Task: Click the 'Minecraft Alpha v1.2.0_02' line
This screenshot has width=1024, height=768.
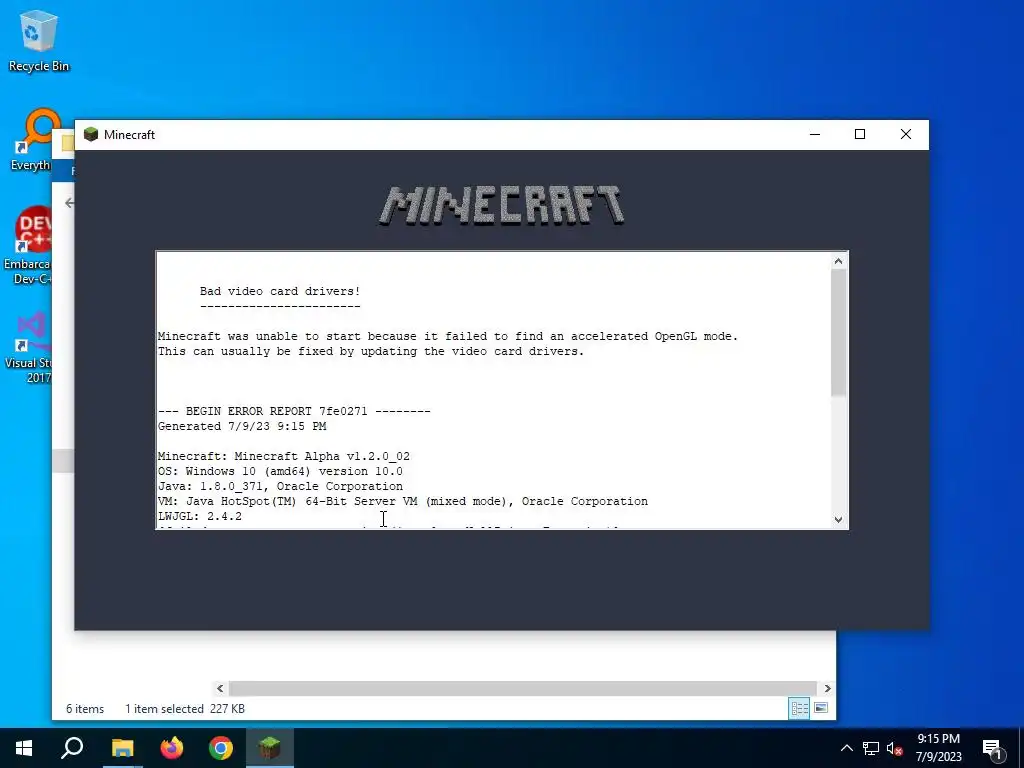Action: [x=284, y=456]
